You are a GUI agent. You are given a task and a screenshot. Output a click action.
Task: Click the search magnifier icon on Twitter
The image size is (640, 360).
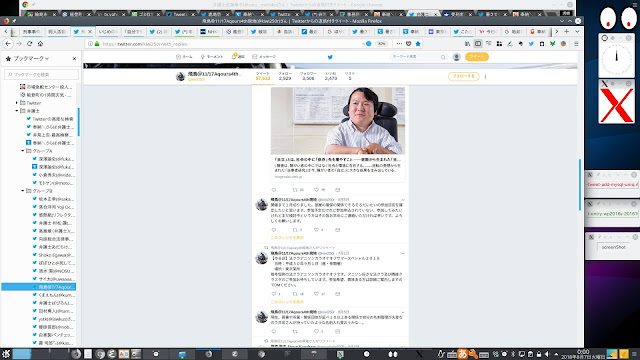click(x=443, y=57)
